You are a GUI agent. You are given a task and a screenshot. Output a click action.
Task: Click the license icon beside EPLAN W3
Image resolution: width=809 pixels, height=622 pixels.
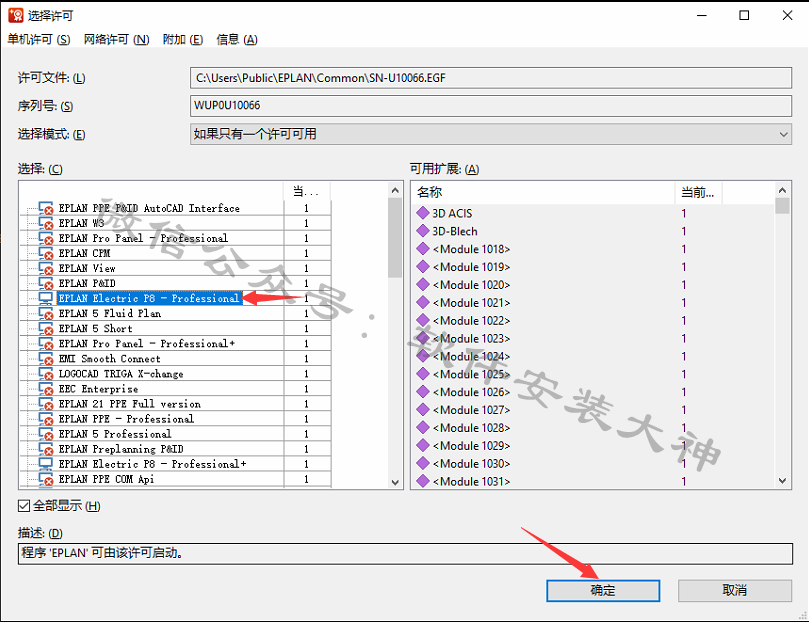click(46, 223)
